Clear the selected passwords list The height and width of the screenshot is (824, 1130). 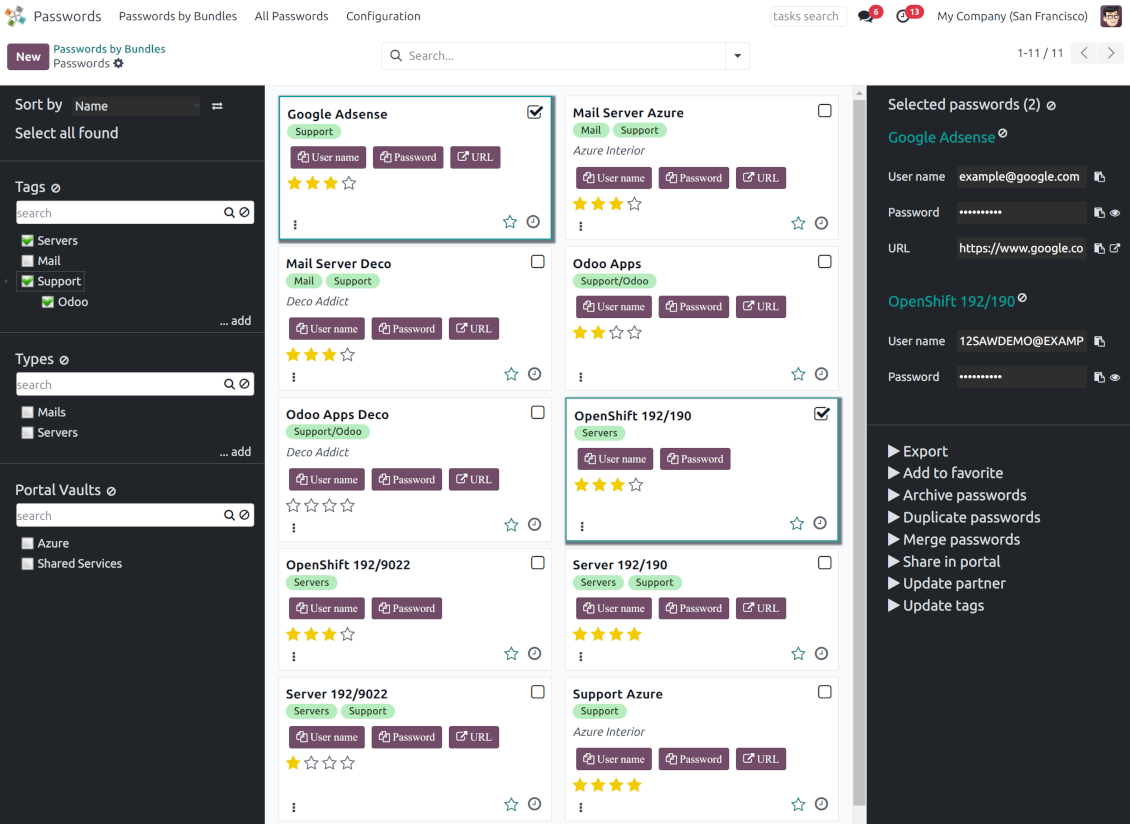pyautogui.click(x=1051, y=106)
